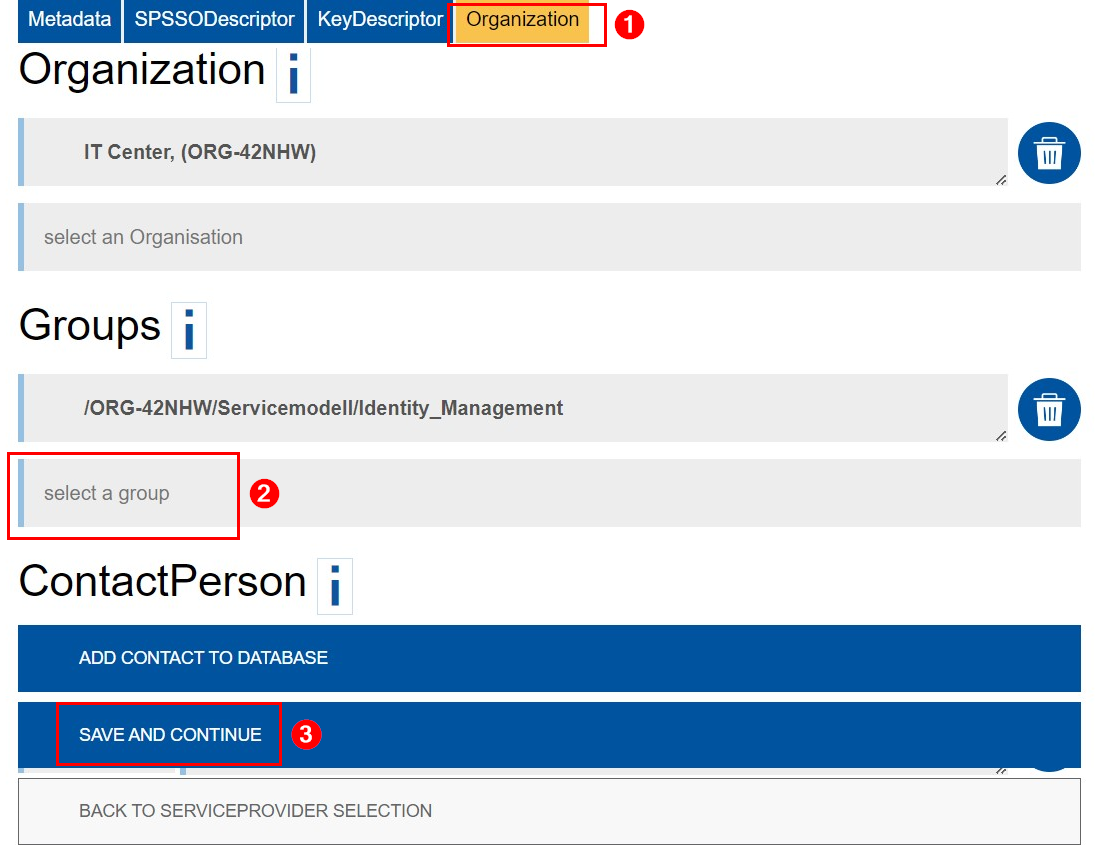Remove the Identity_Management group using trash icon
Screen dimensions: 1107x845
pos(1049,409)
